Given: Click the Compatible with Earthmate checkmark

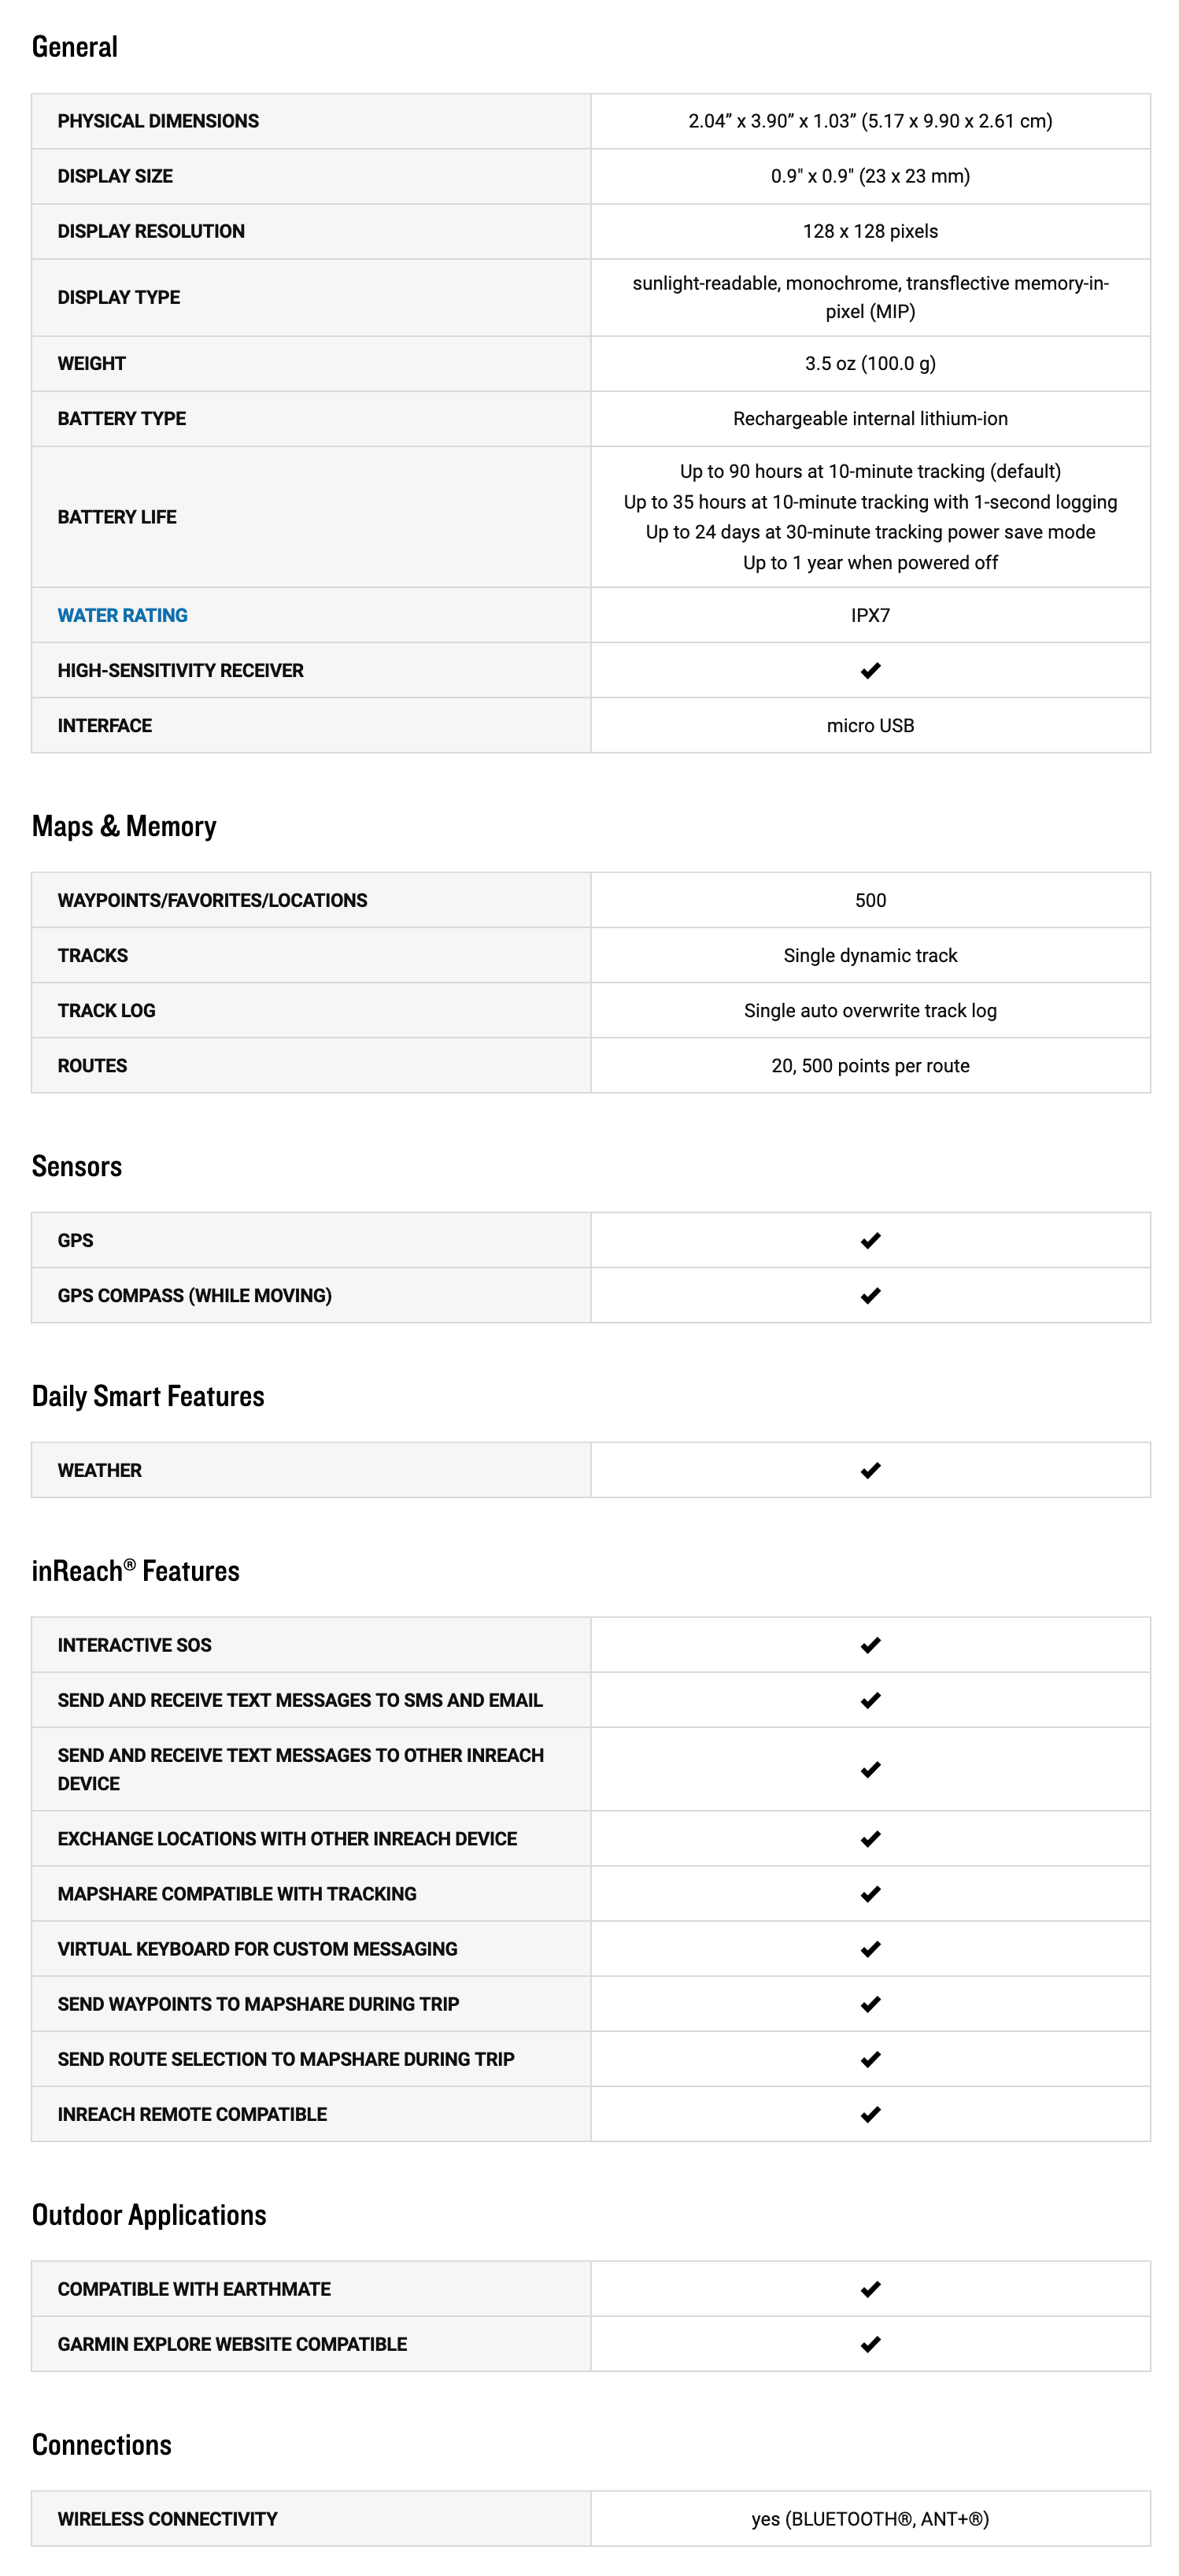Looking at the screenshot, I should [870, 2289].
